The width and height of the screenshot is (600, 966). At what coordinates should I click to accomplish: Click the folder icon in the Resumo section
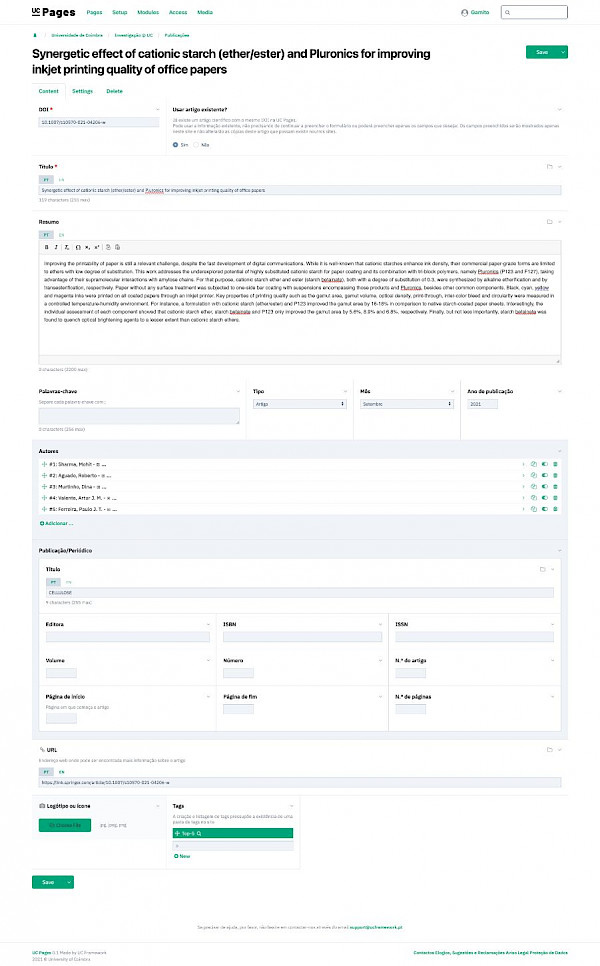point(549,221)
